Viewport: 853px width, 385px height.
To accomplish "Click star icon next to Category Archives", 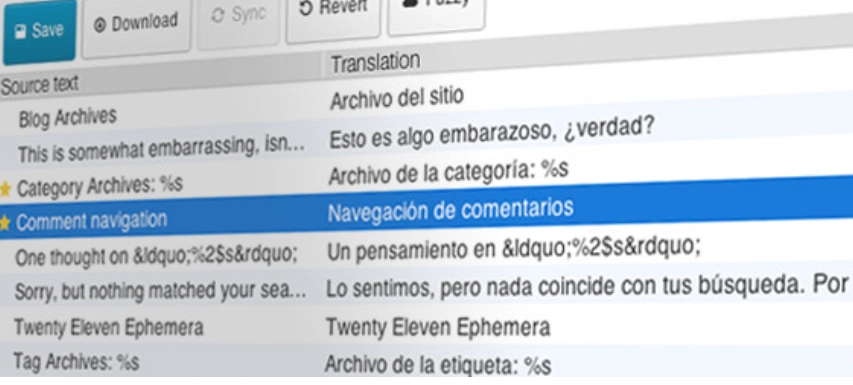I will click(5, 189).
